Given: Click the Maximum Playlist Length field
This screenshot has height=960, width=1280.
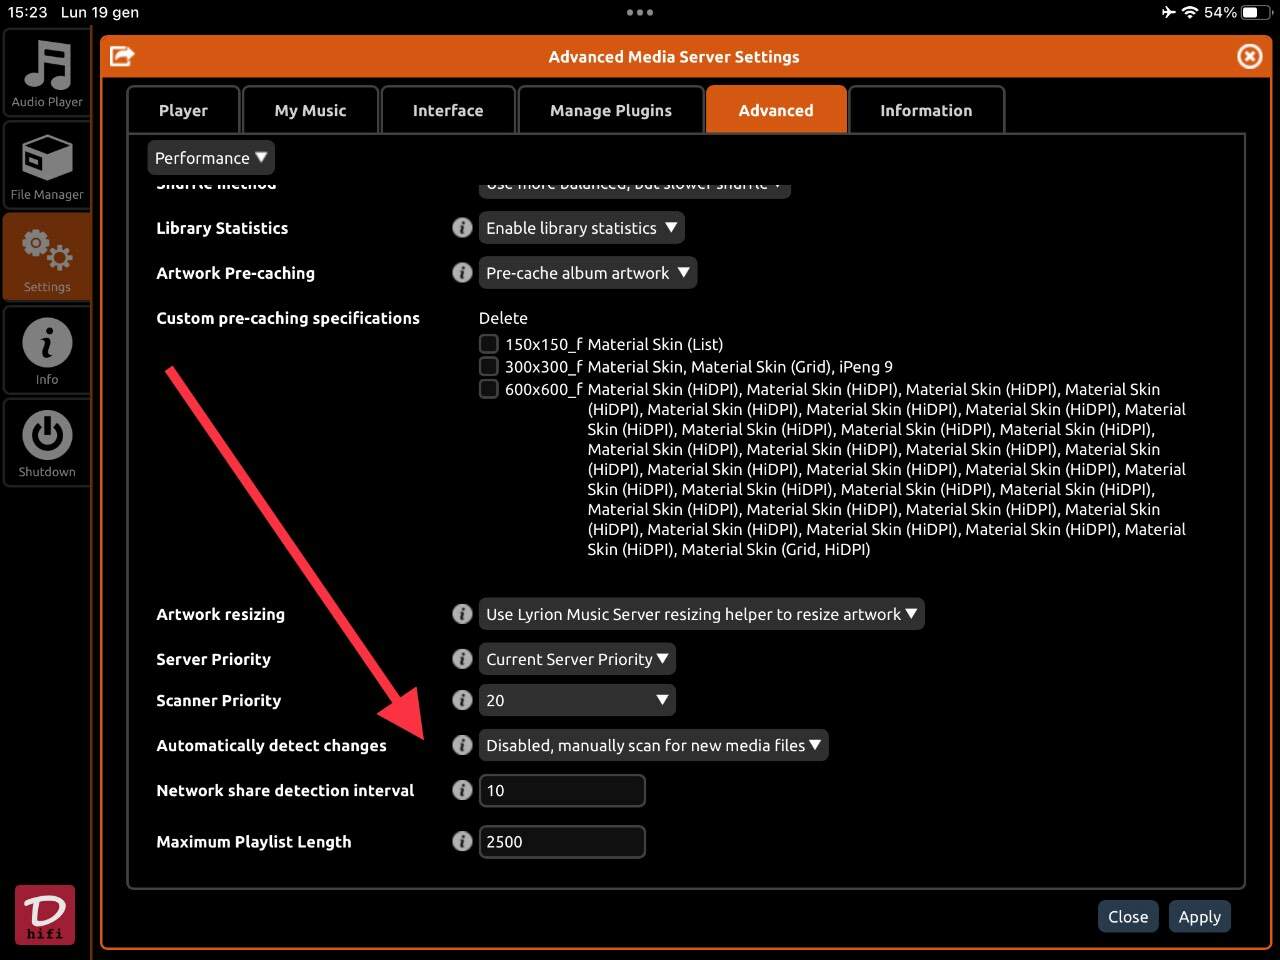Looking at the screenshot, I should 562,842.
